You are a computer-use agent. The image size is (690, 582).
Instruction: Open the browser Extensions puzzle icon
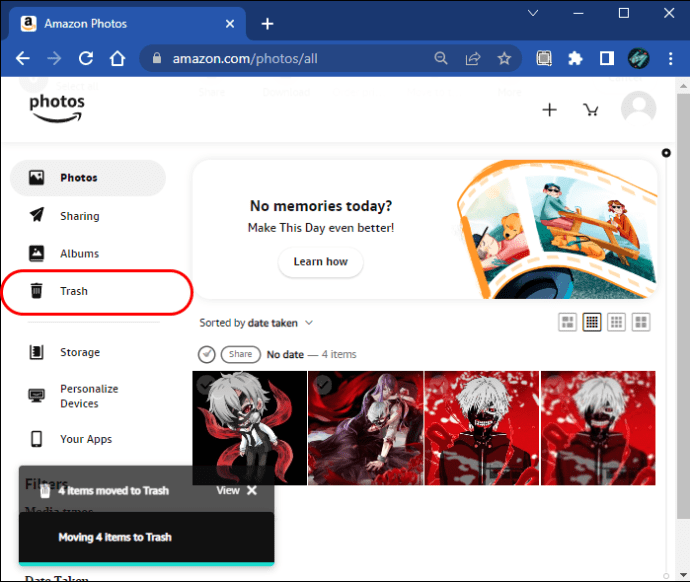[x=575, y=58]
